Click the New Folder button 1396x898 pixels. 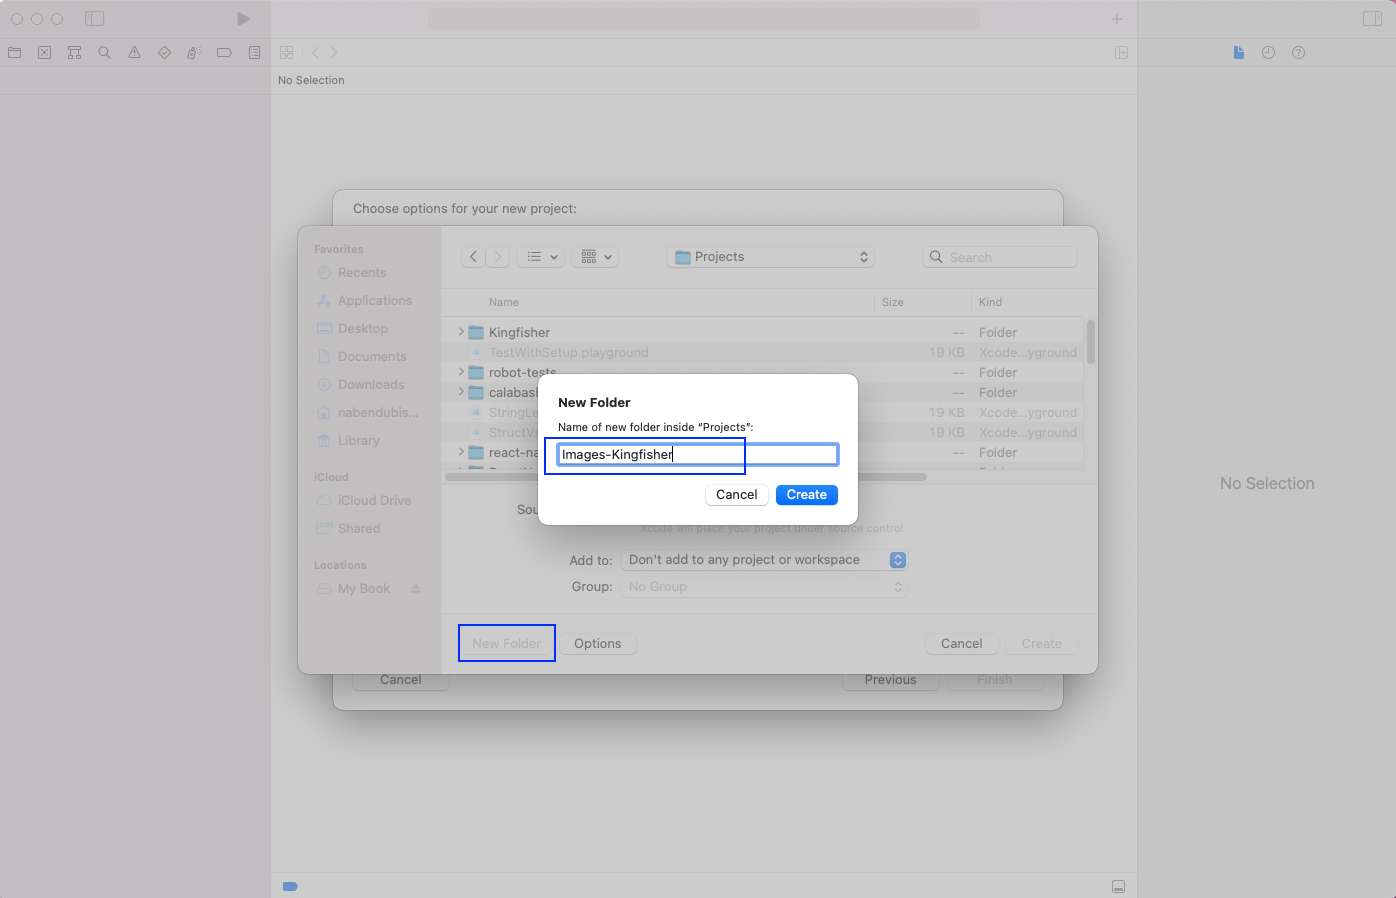(x=507, y=644)
